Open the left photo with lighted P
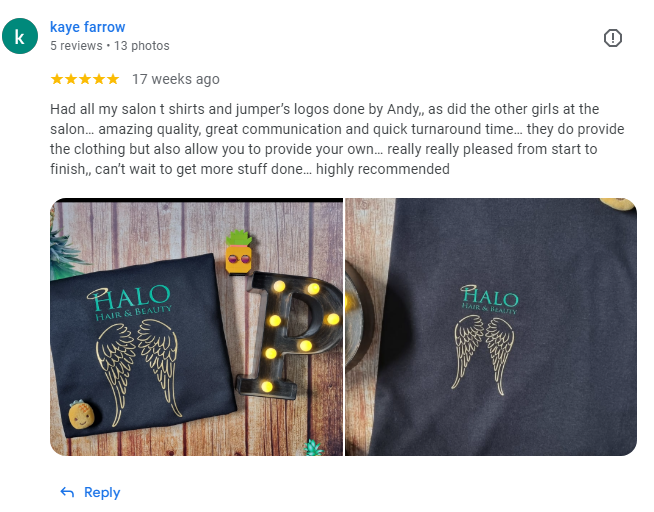Image resolution: width=654 pixels, height=512 pixels. pos(196,327)
